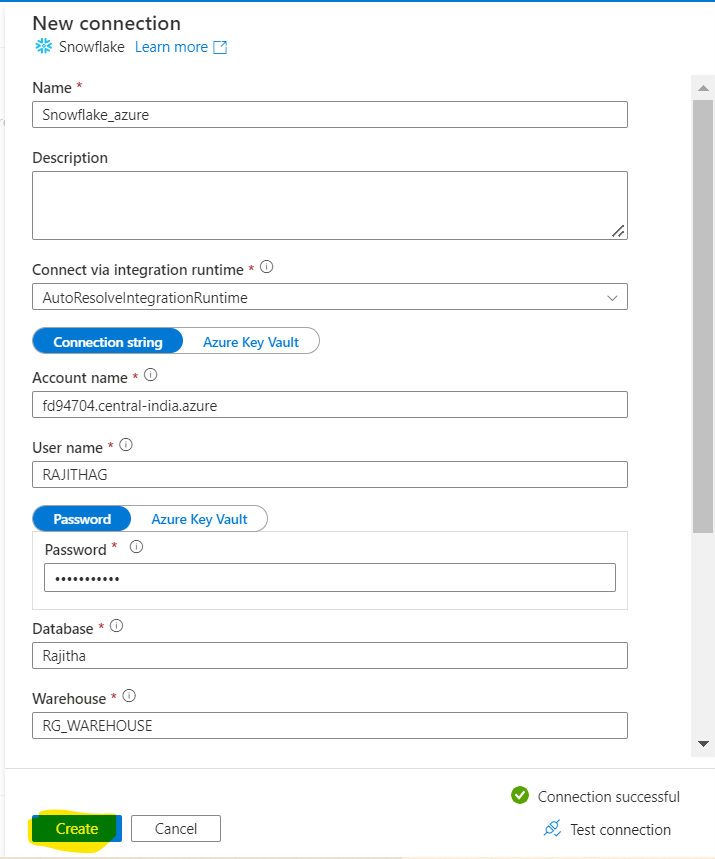Screen dimensions: 715x859
Task: Click the scrollbar up arrow
Action: [703, 89]
